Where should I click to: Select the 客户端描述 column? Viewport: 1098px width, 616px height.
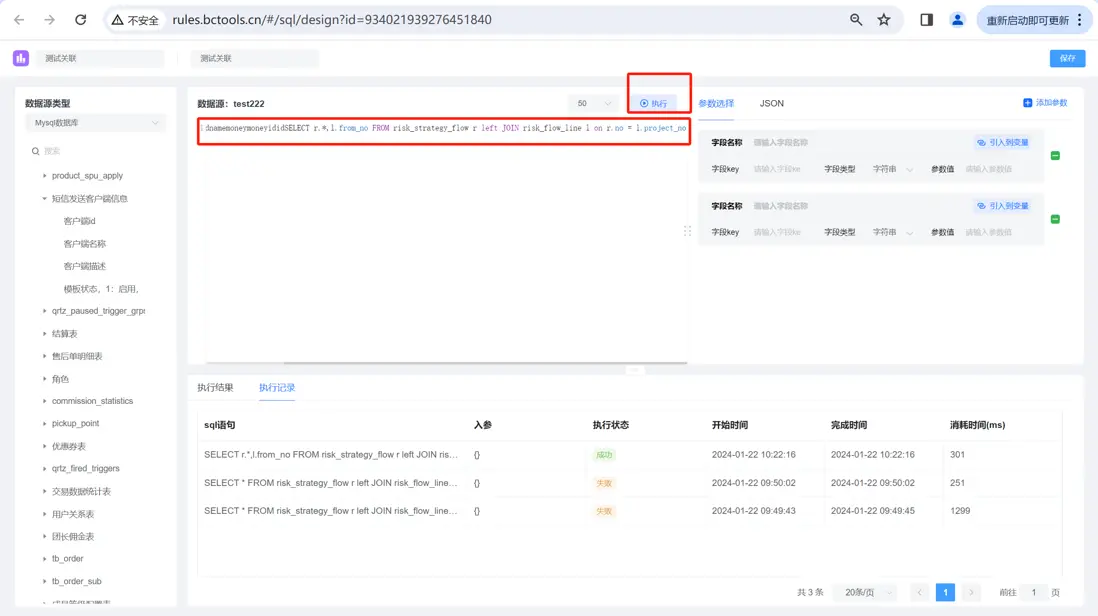tap(85, 266)
